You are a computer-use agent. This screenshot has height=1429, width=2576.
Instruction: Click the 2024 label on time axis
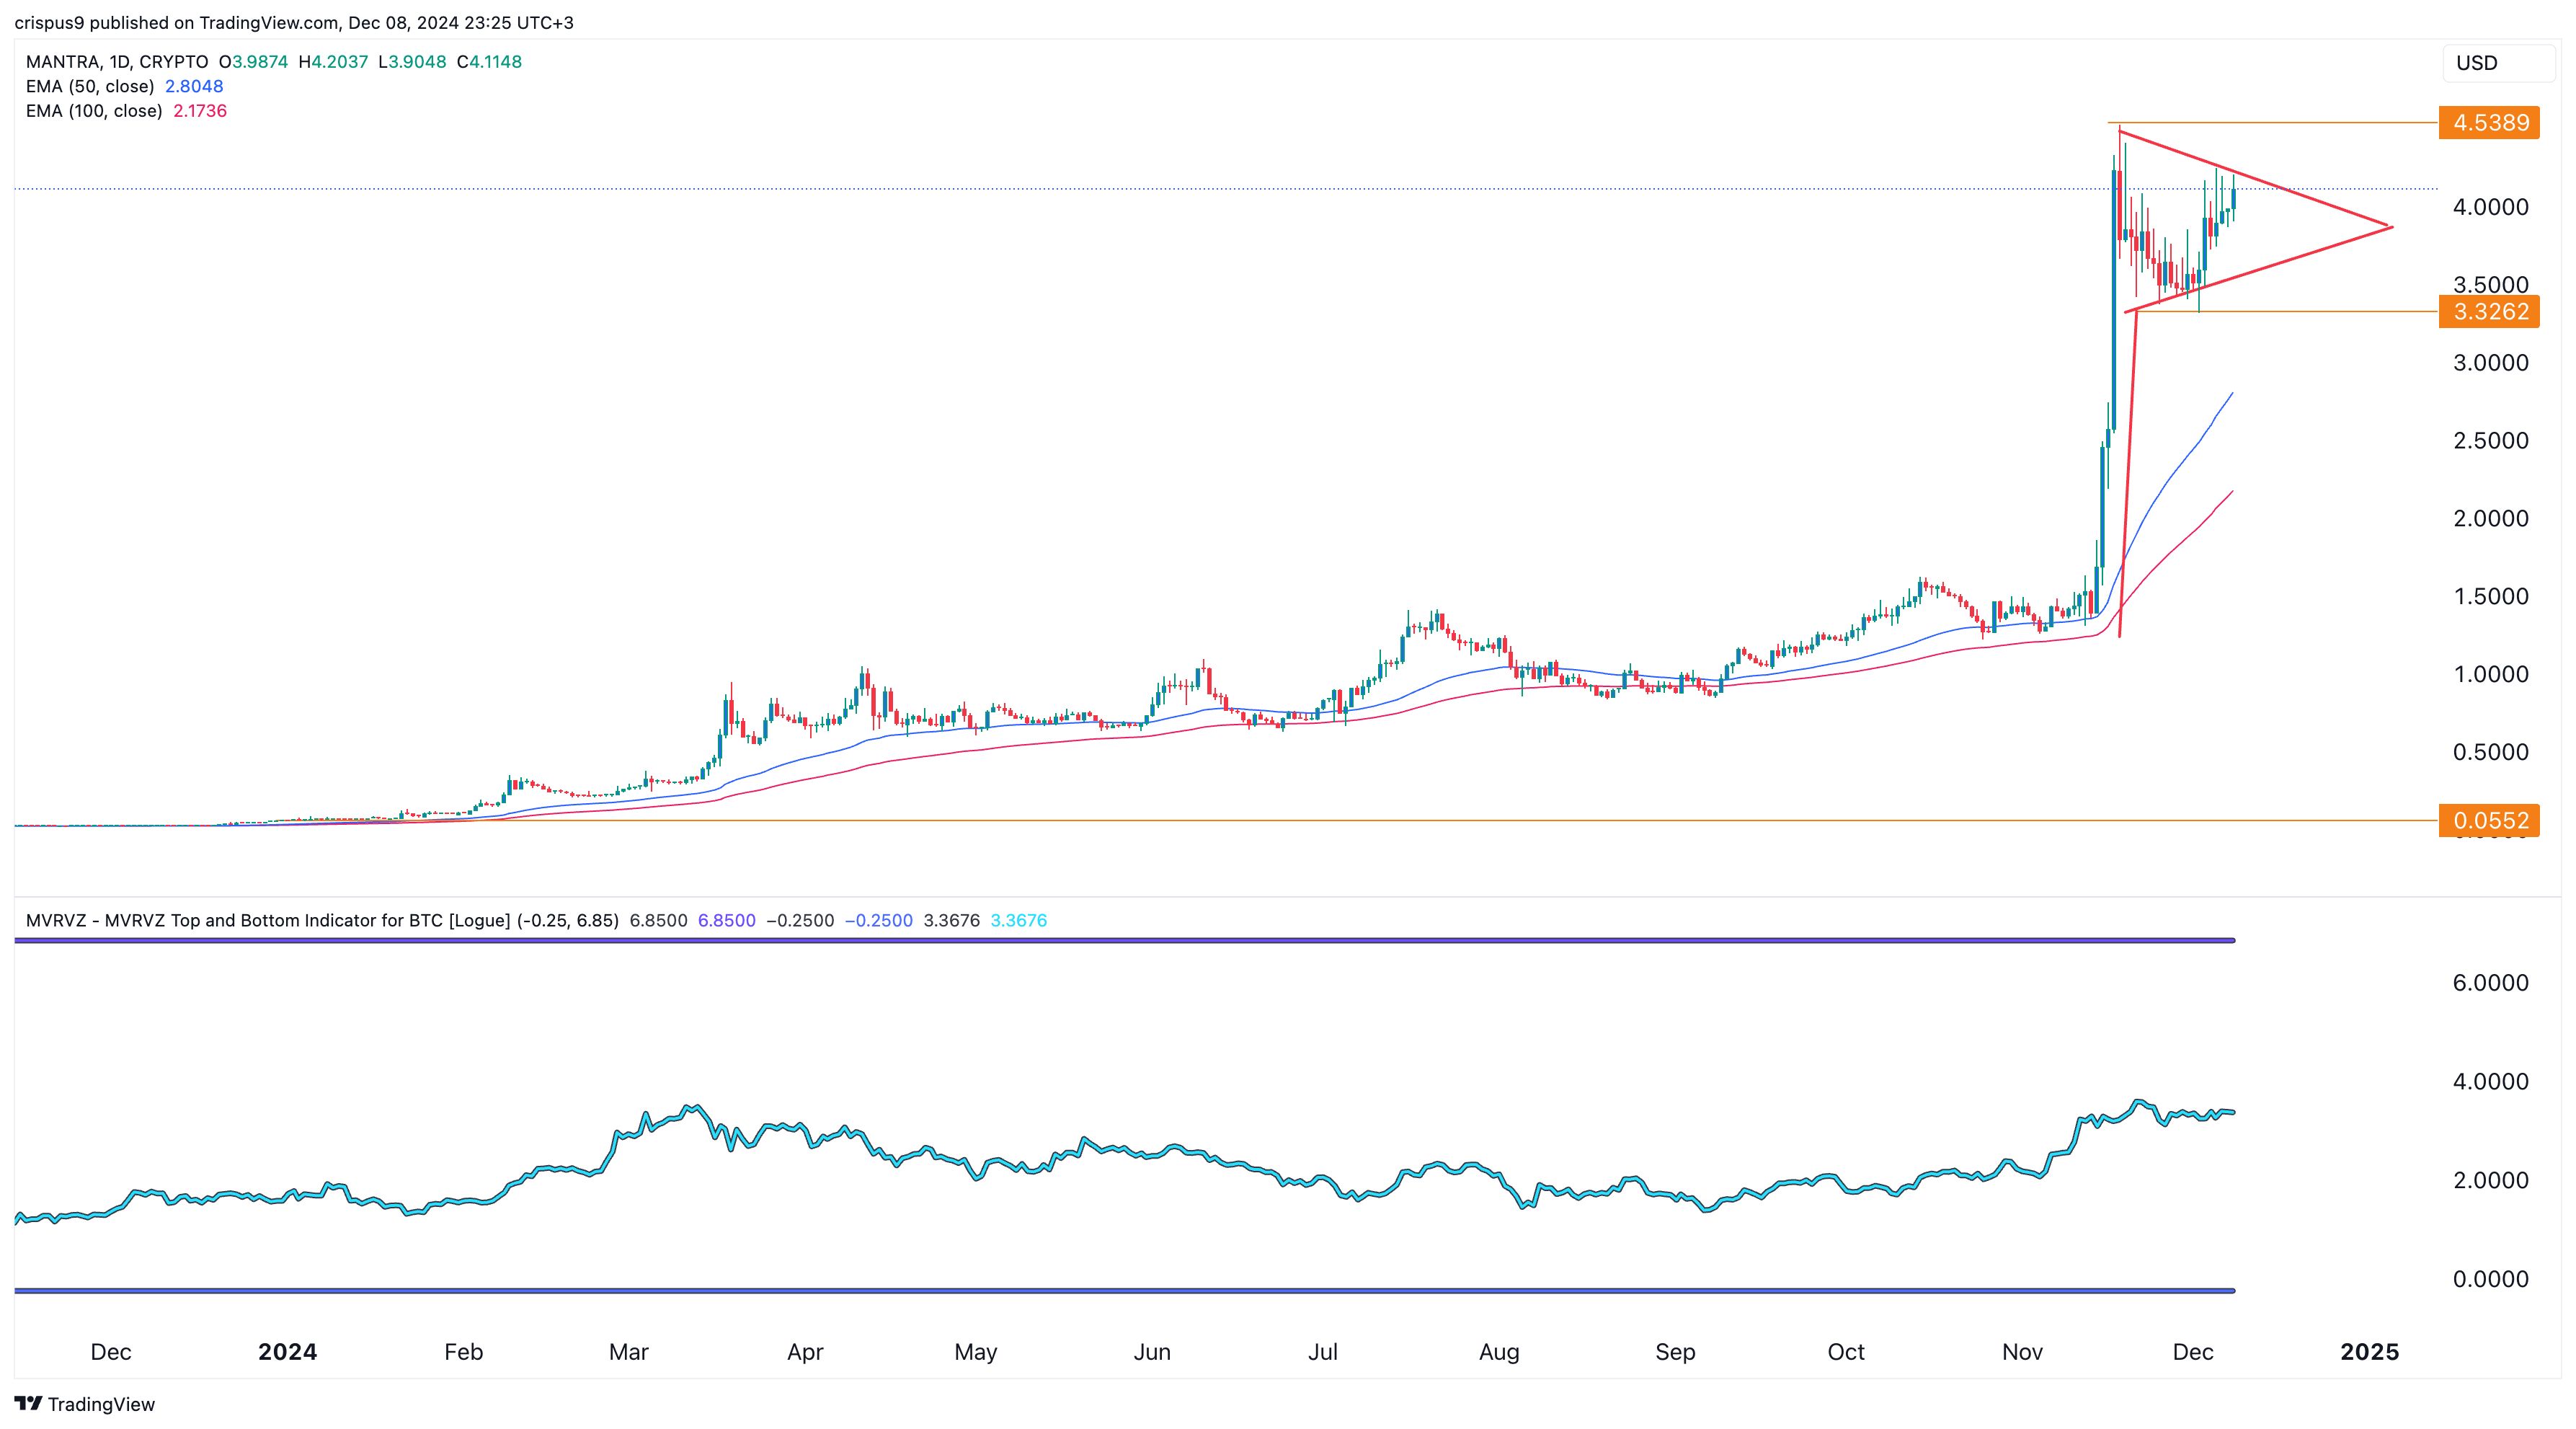pyautogui.click(x=287, y=1352)
